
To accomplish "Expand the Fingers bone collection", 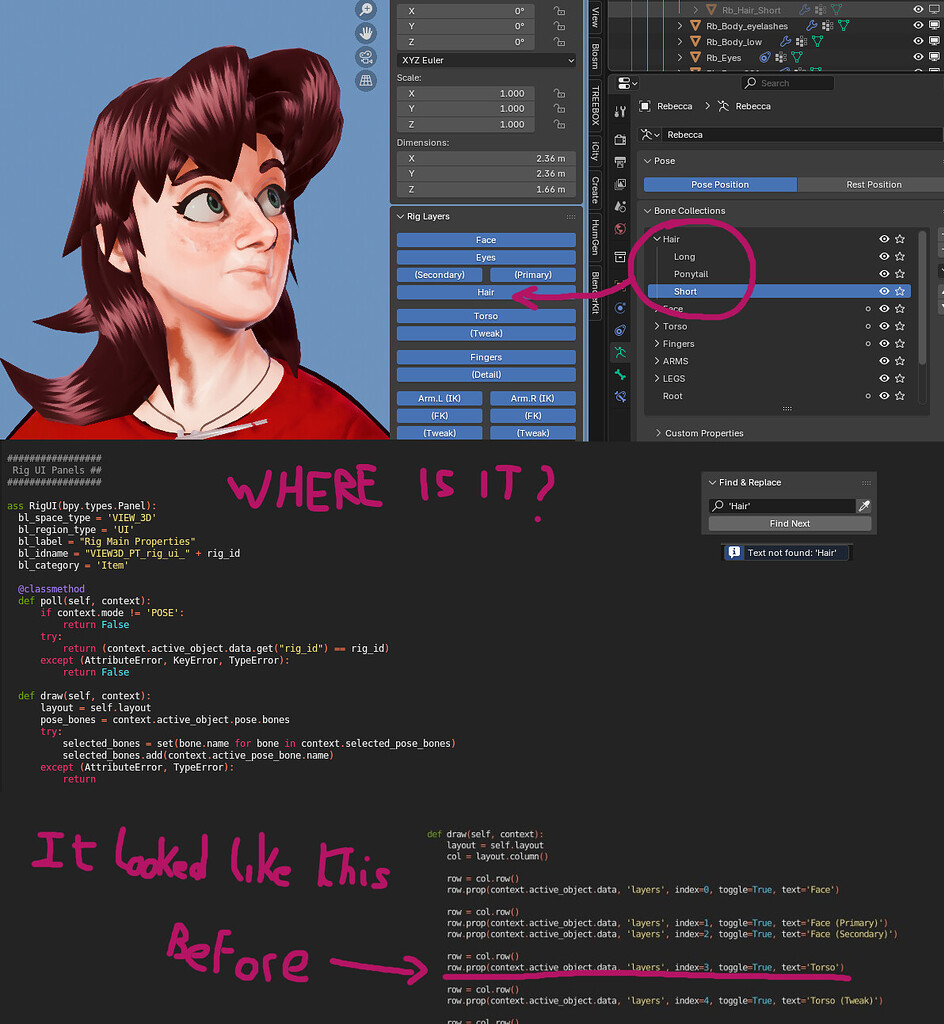I will [x=657, y=344].
